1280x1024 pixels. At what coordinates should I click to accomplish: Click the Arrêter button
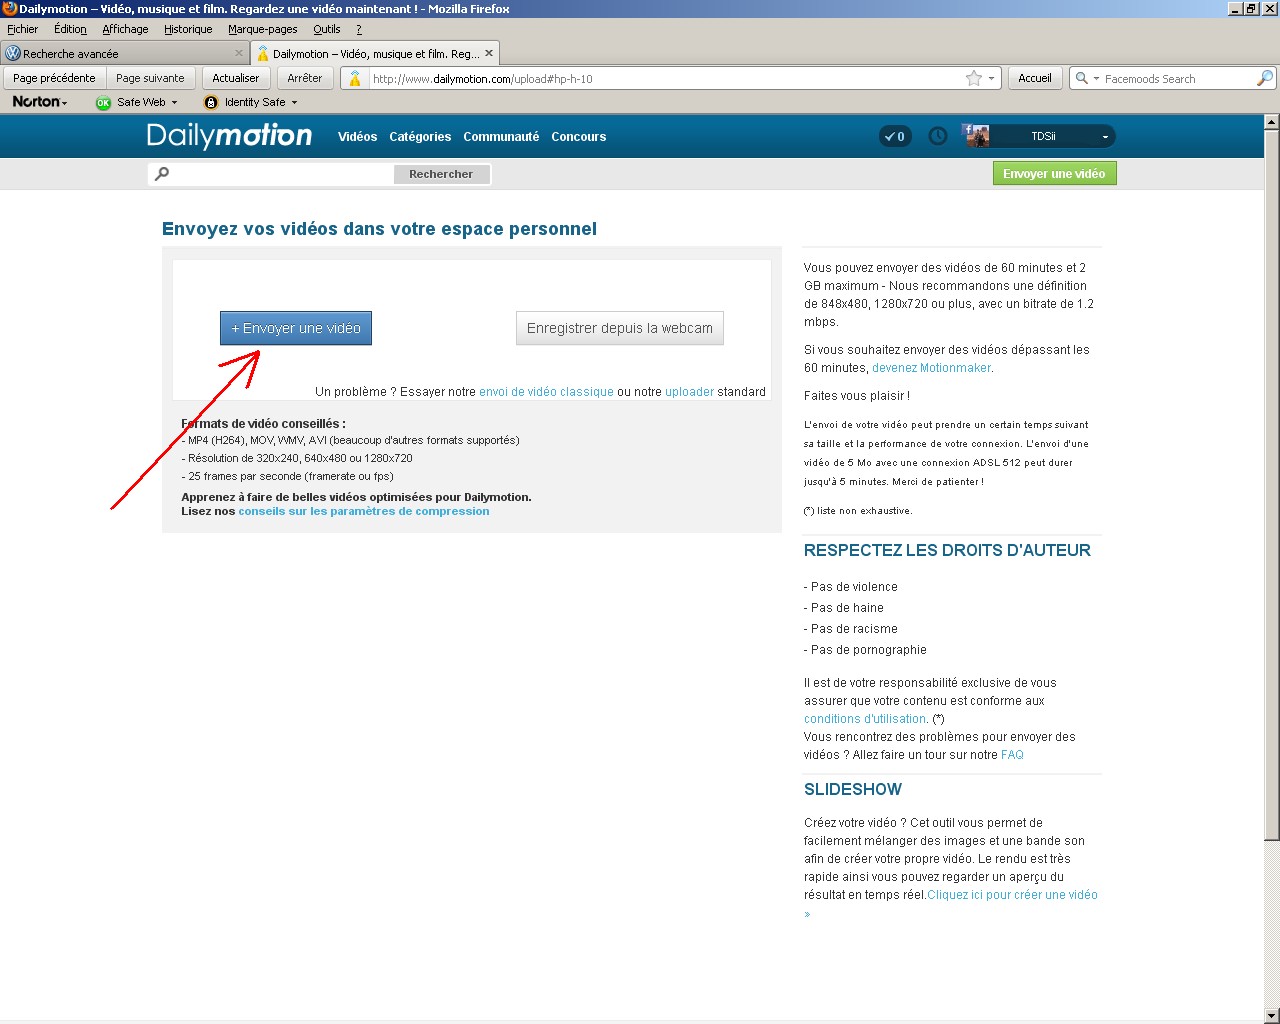[x=305, y=78]
